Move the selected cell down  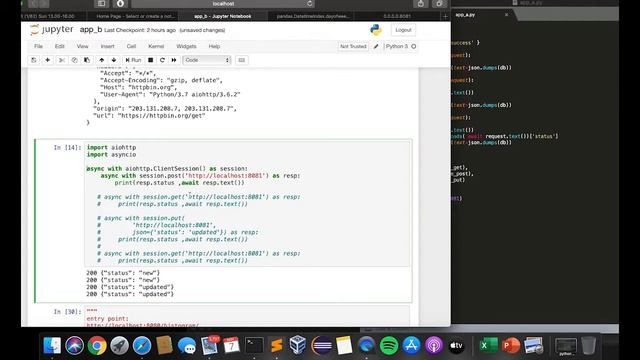coord(114,60)
